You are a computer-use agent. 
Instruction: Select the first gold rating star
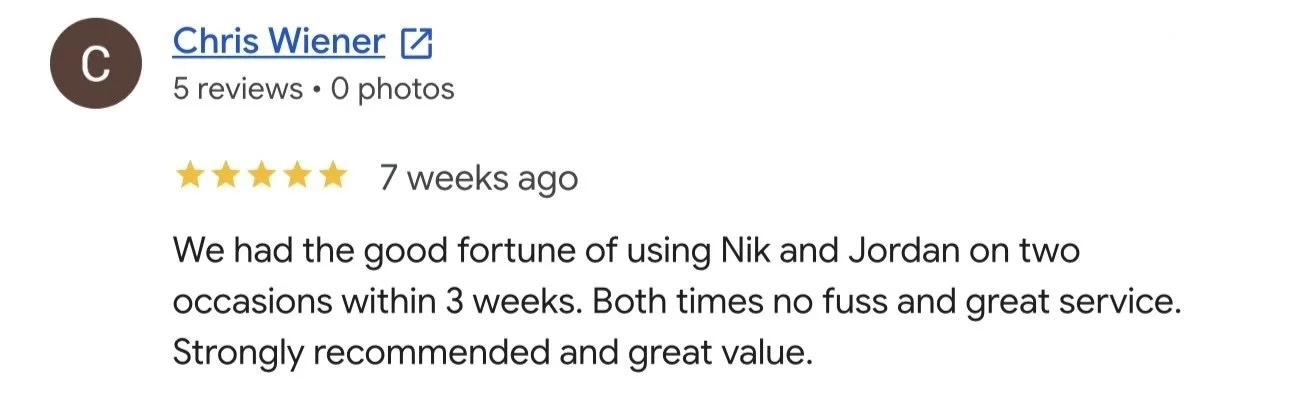tap(188, 177)
